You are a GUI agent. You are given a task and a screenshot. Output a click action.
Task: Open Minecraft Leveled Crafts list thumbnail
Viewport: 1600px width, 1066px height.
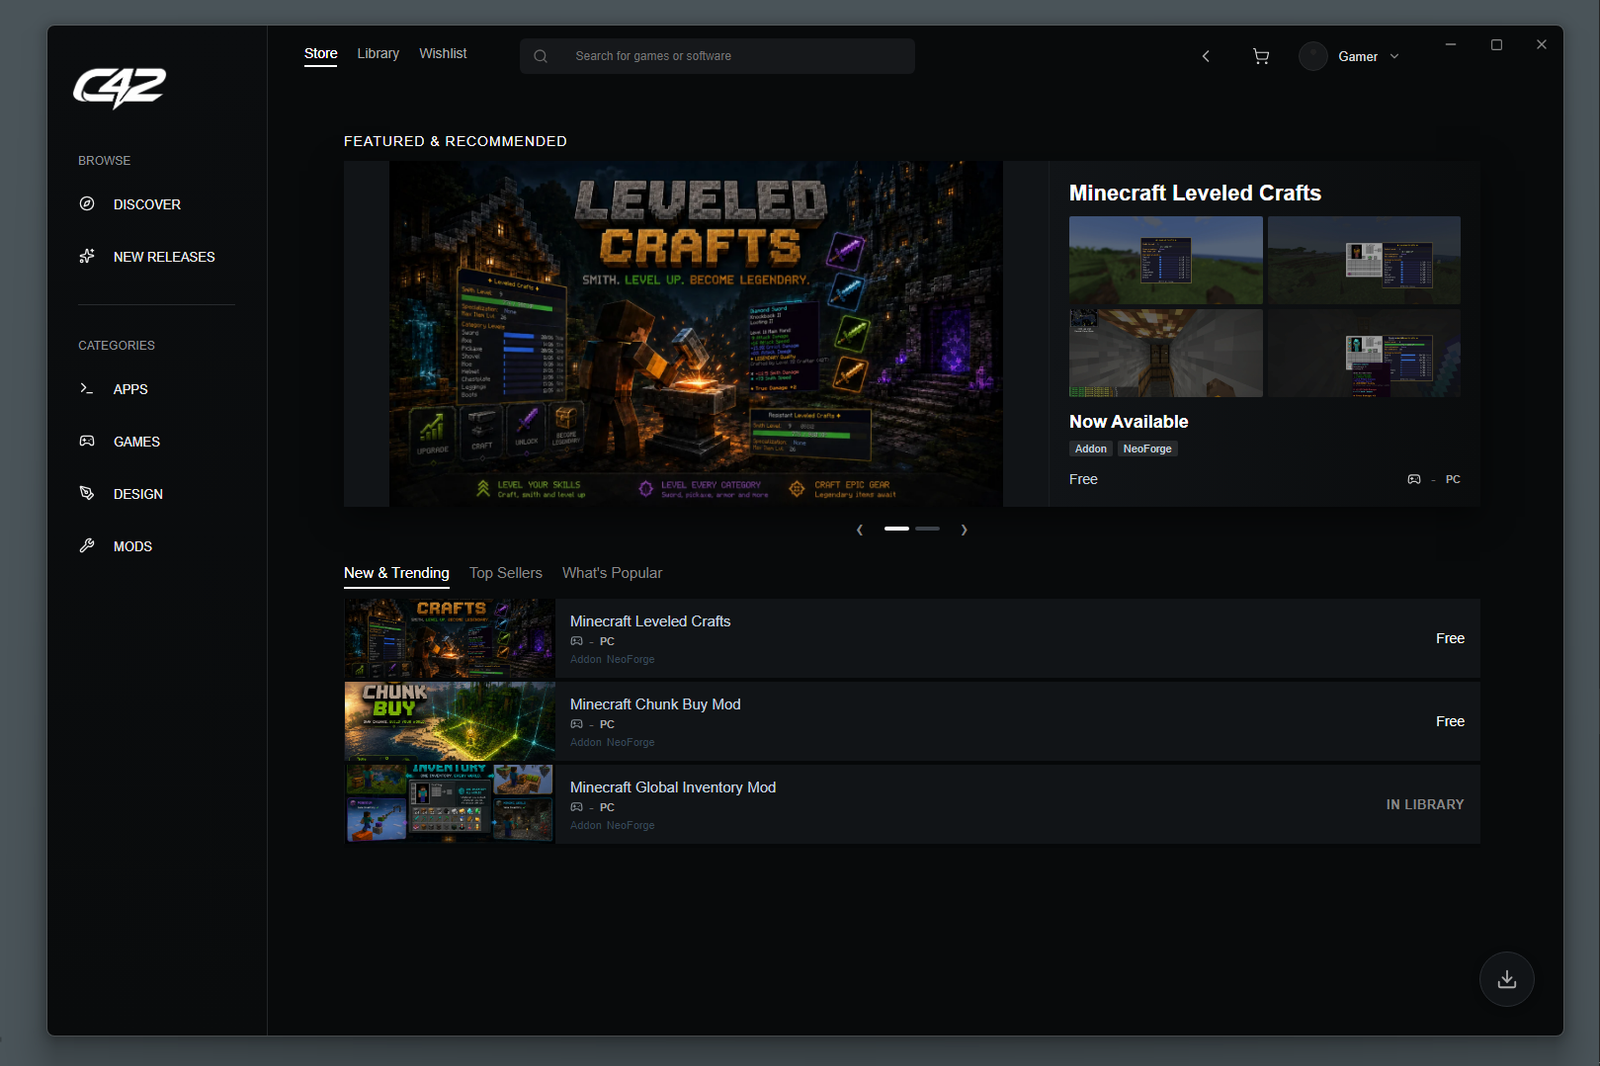point(449,639)
